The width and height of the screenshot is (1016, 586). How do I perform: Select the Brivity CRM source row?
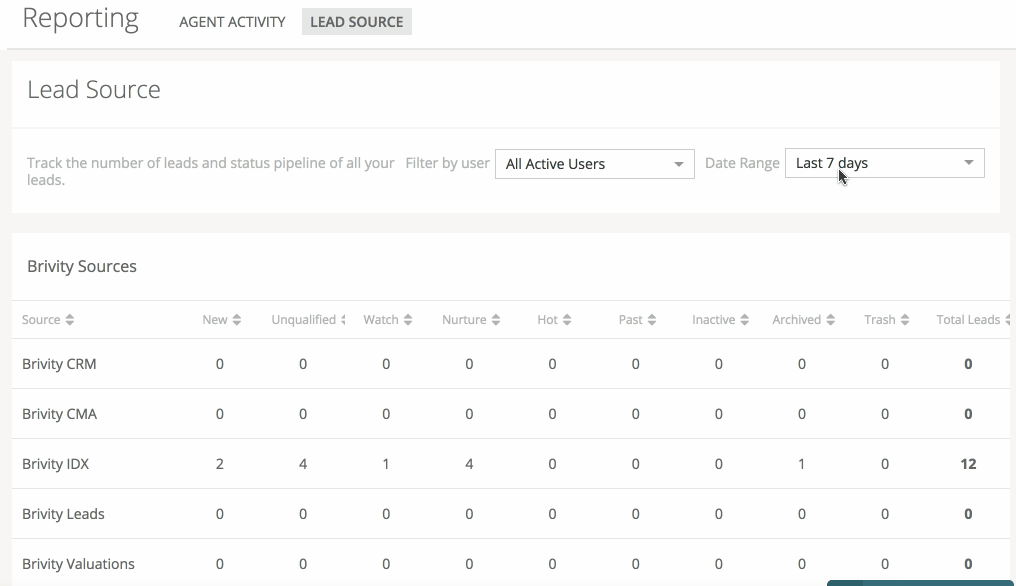click(511, 364)
